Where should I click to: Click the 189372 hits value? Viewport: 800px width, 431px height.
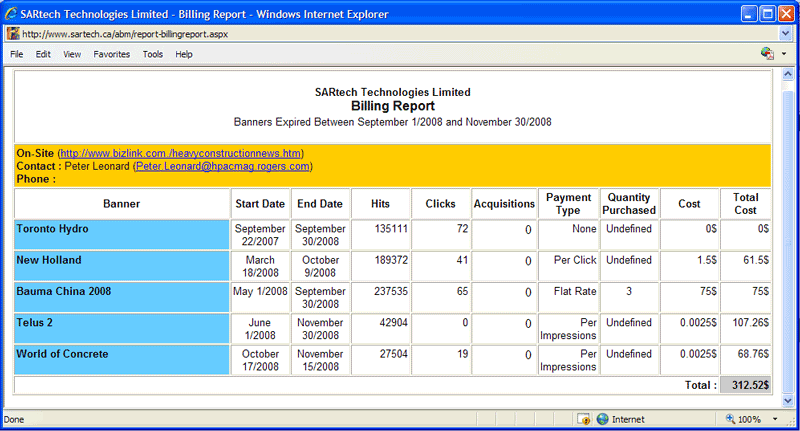[x=391, y=260]
